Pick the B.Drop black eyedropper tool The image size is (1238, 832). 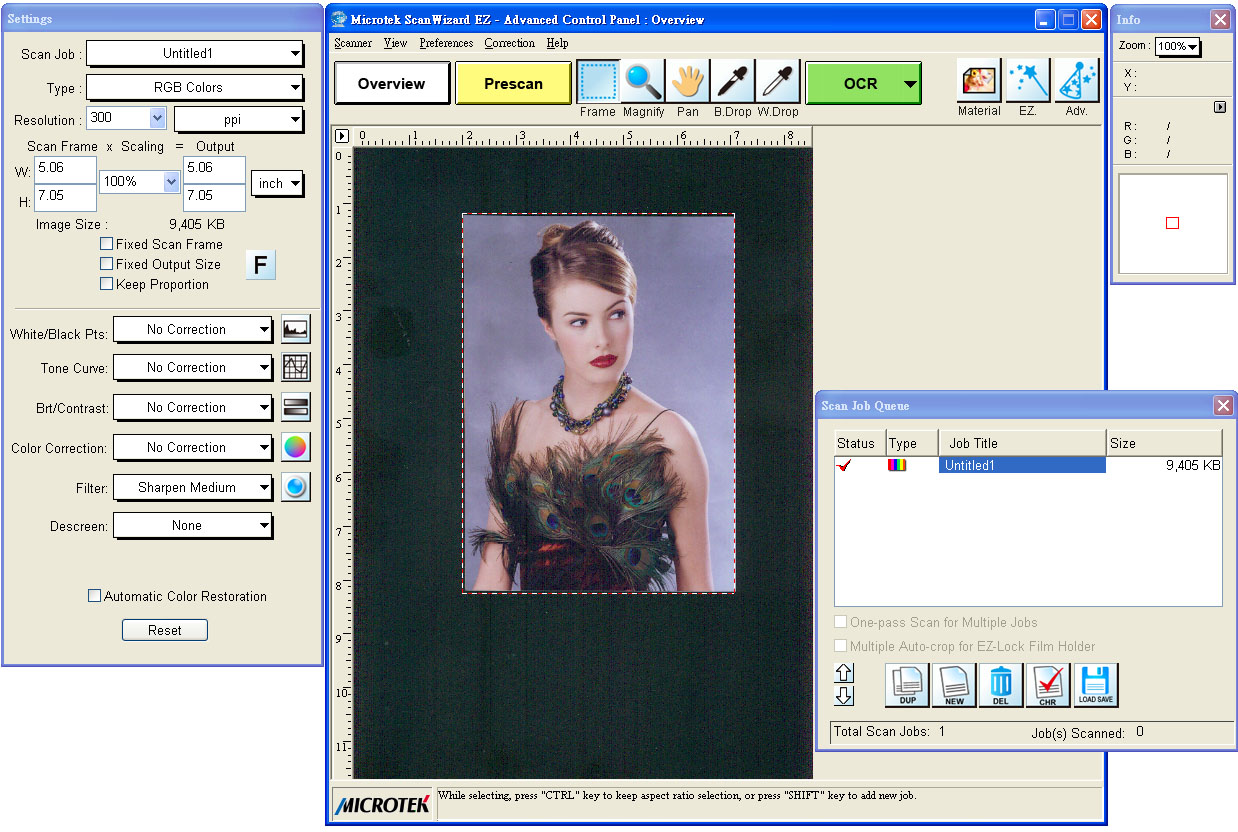point(732,82)
